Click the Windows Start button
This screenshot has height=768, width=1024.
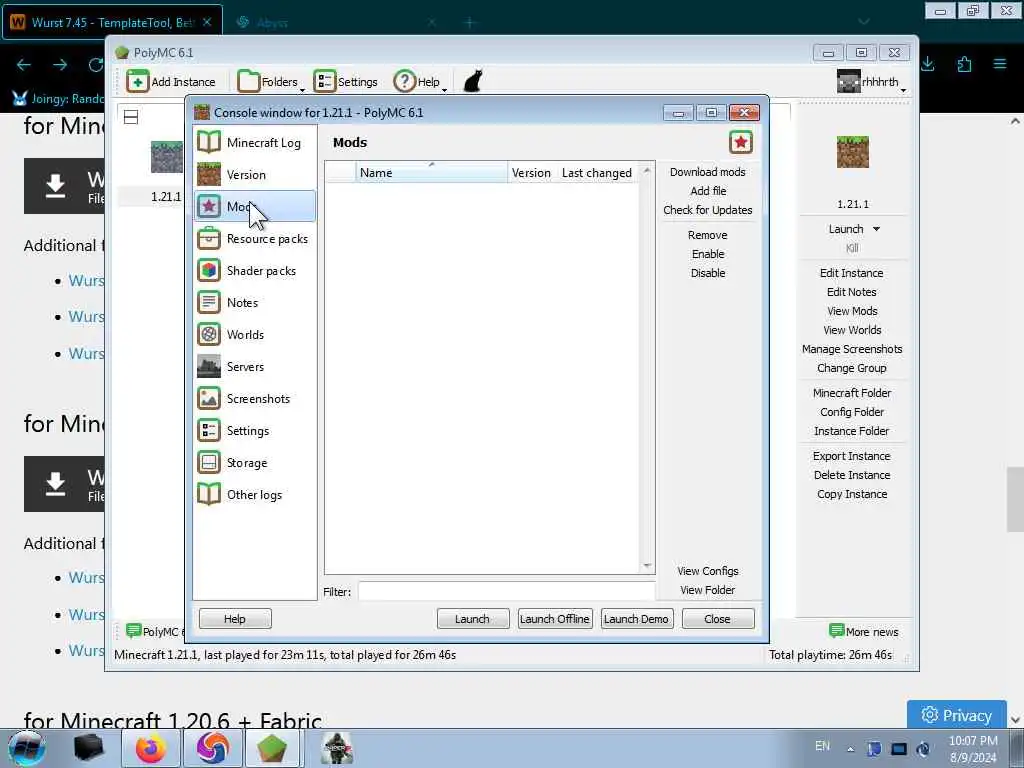pyautogui.click(x=26, y=748)
